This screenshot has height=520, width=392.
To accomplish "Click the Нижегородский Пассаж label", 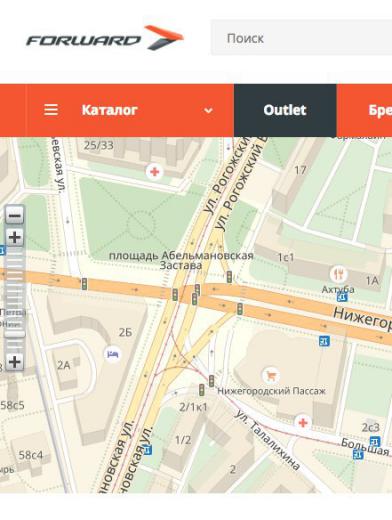I will [x=271, y=391].
